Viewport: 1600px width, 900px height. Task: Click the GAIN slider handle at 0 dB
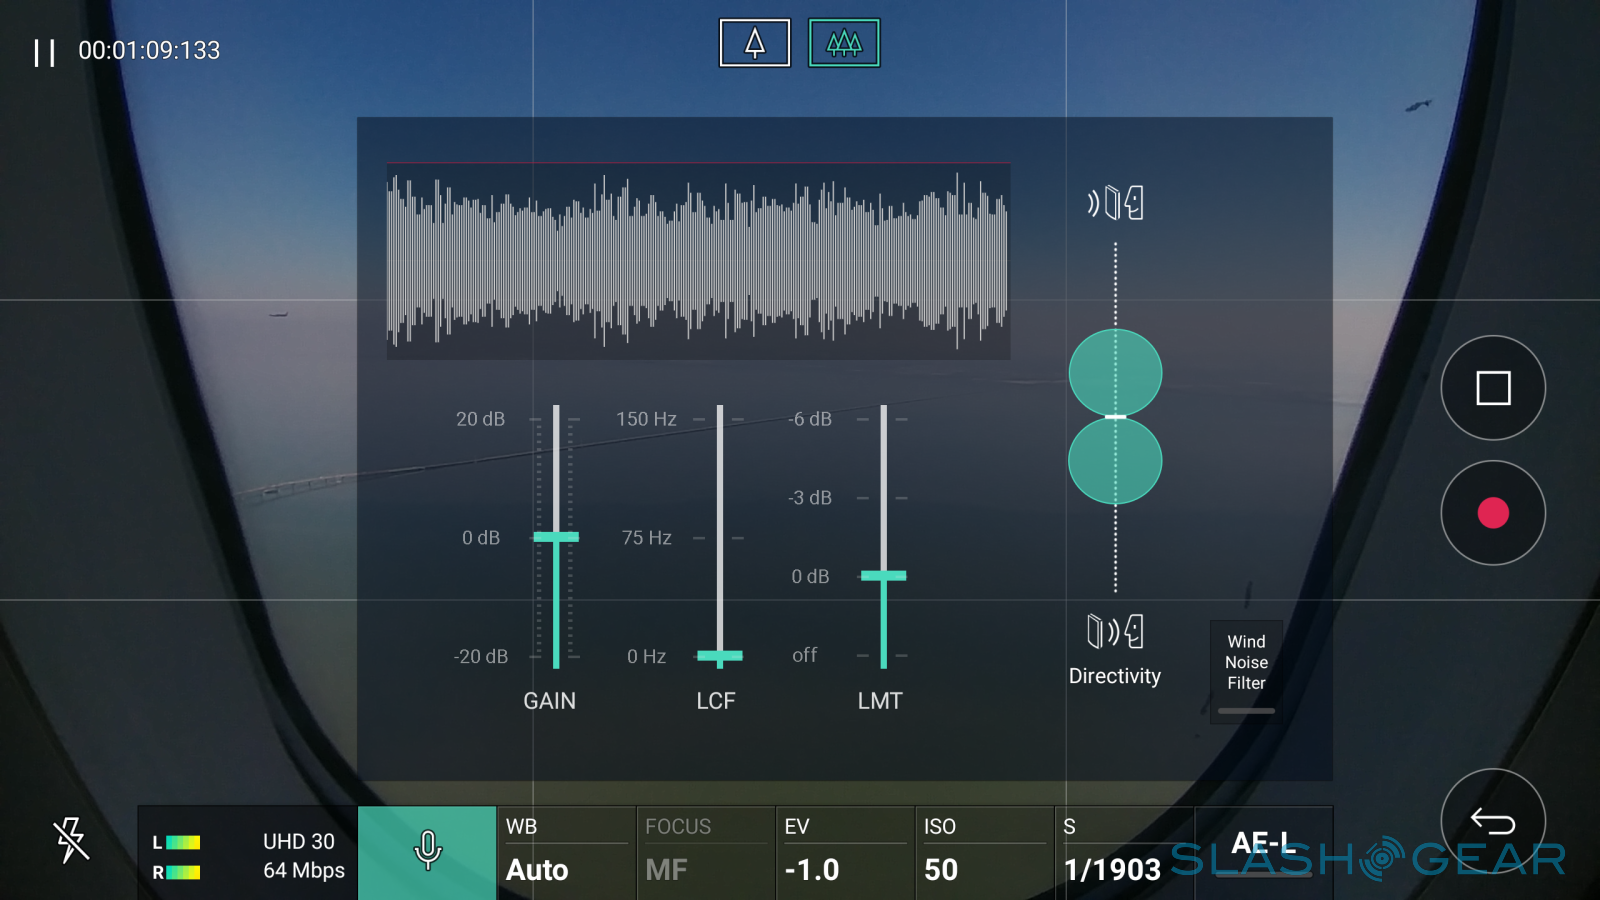(x=556, y=537)
